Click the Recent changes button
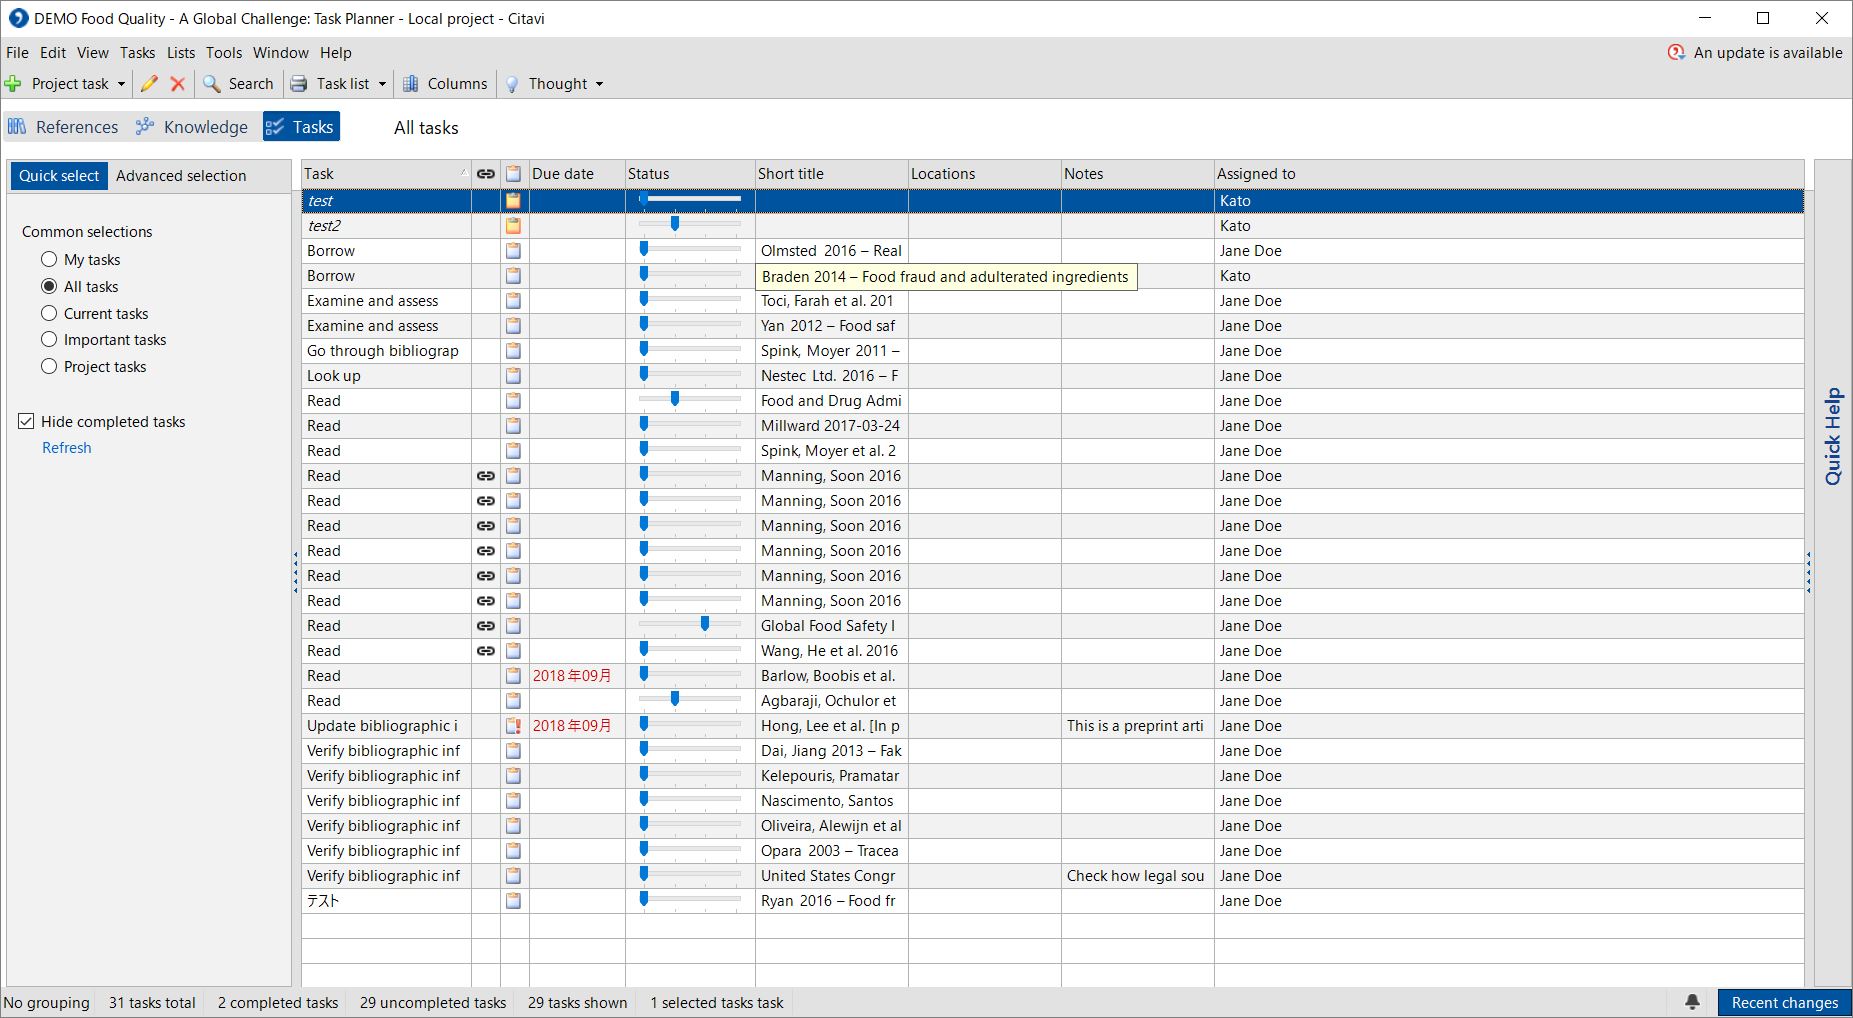The height and width of the screenshot is (1018, 1853). [x=1784, y=1003]
